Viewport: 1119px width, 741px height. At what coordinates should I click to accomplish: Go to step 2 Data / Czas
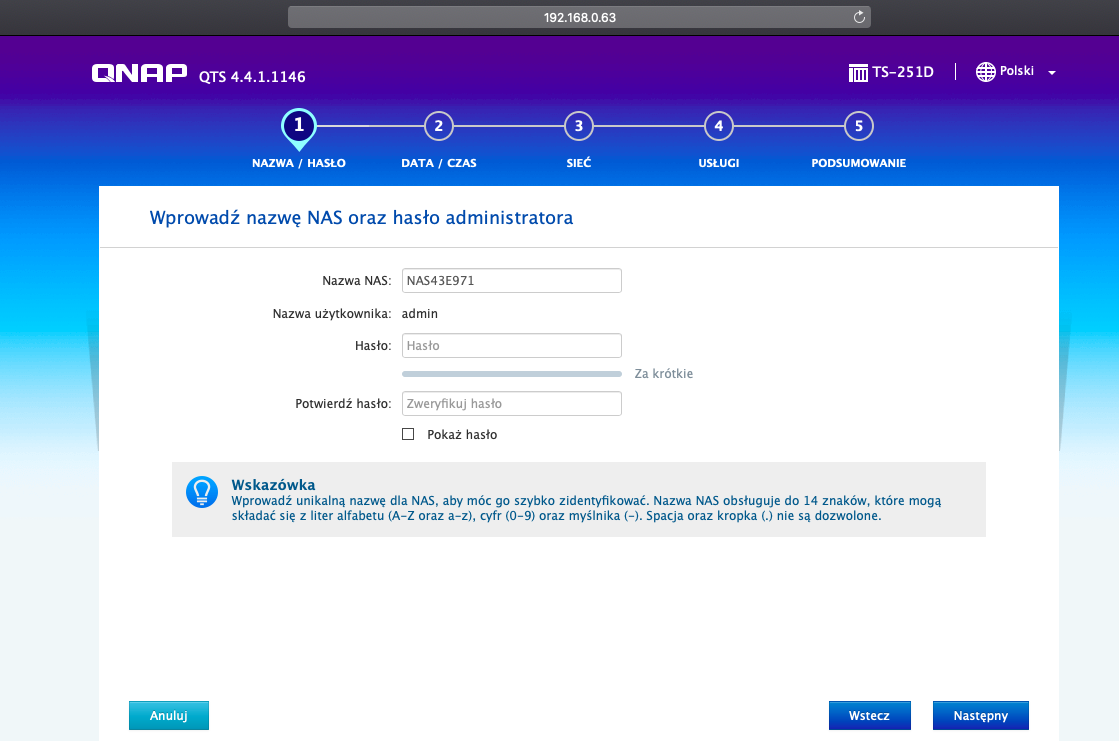(438, 126)
